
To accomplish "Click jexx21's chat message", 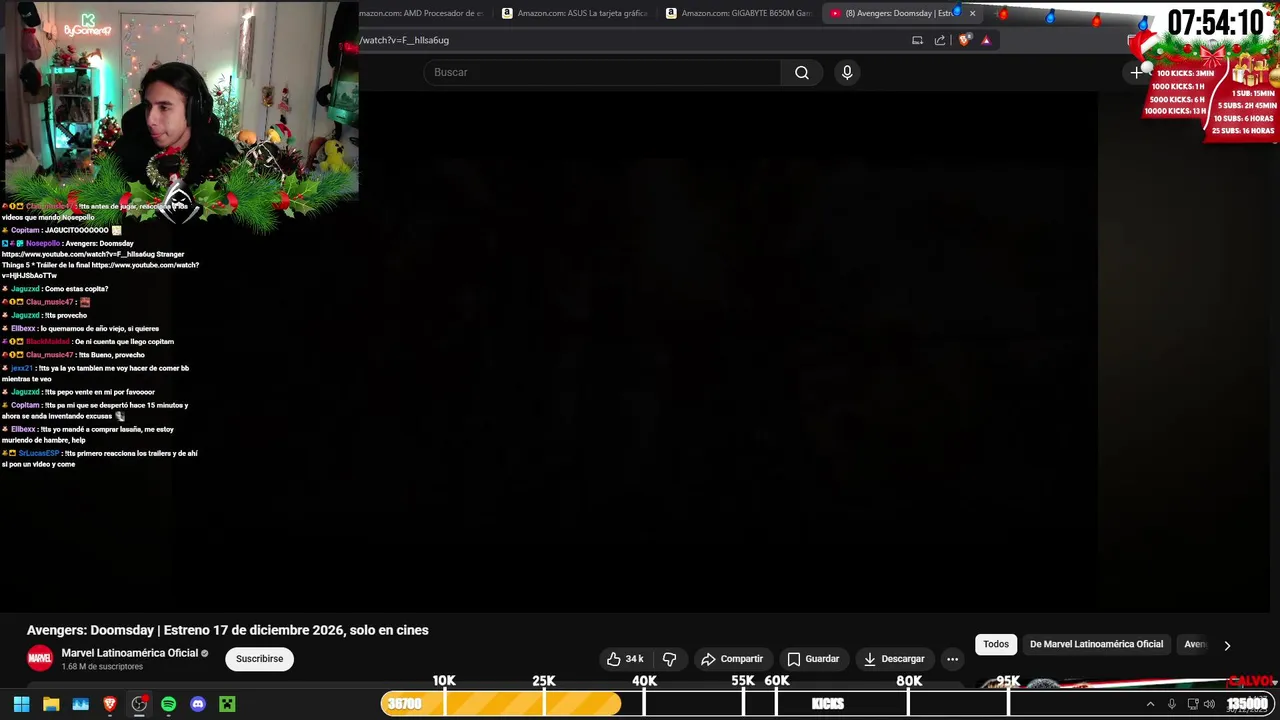I will click(x=96, y=373).
